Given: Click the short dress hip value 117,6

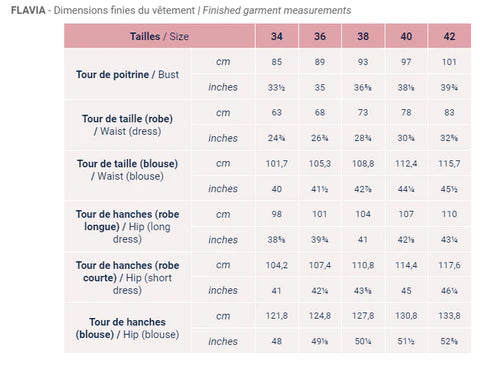Looking at the screenshot, I should [x=449, y=265].
